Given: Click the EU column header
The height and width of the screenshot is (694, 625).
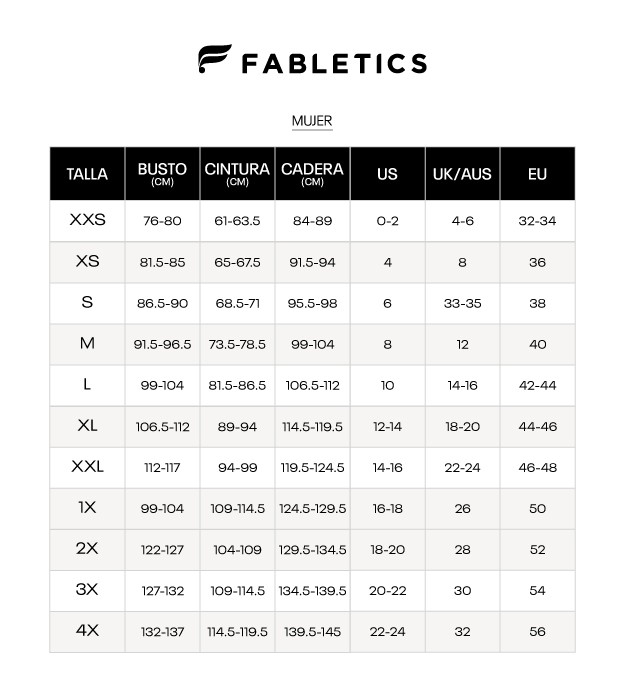Looking at the screenshot, I should click(x=537, y=174).
